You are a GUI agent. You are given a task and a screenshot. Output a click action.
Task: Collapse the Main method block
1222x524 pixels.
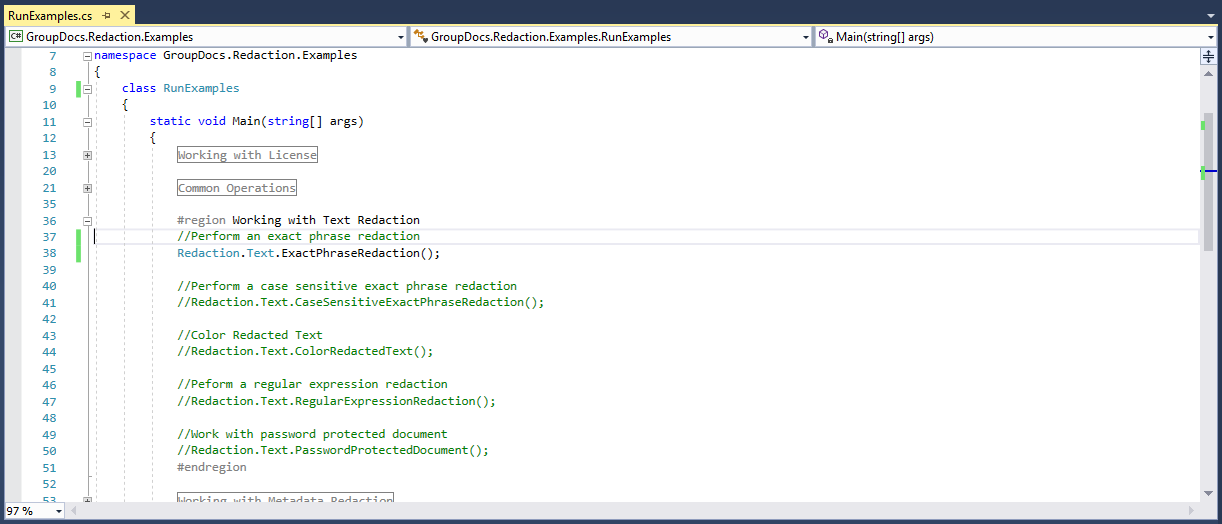point(88,122)
